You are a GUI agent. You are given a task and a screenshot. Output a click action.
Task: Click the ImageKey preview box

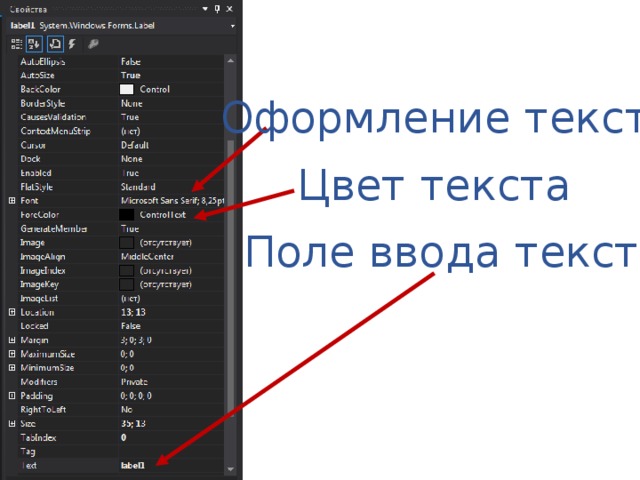(x=127, y=284)
